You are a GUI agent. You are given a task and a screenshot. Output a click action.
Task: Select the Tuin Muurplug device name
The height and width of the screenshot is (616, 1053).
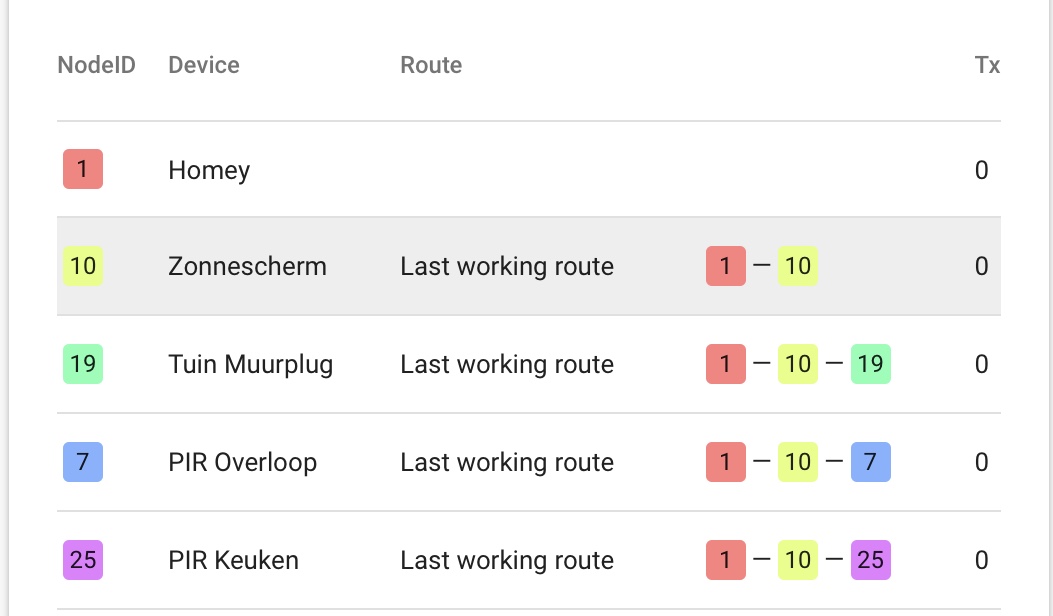pyautogui.click(x=250, y=364)
